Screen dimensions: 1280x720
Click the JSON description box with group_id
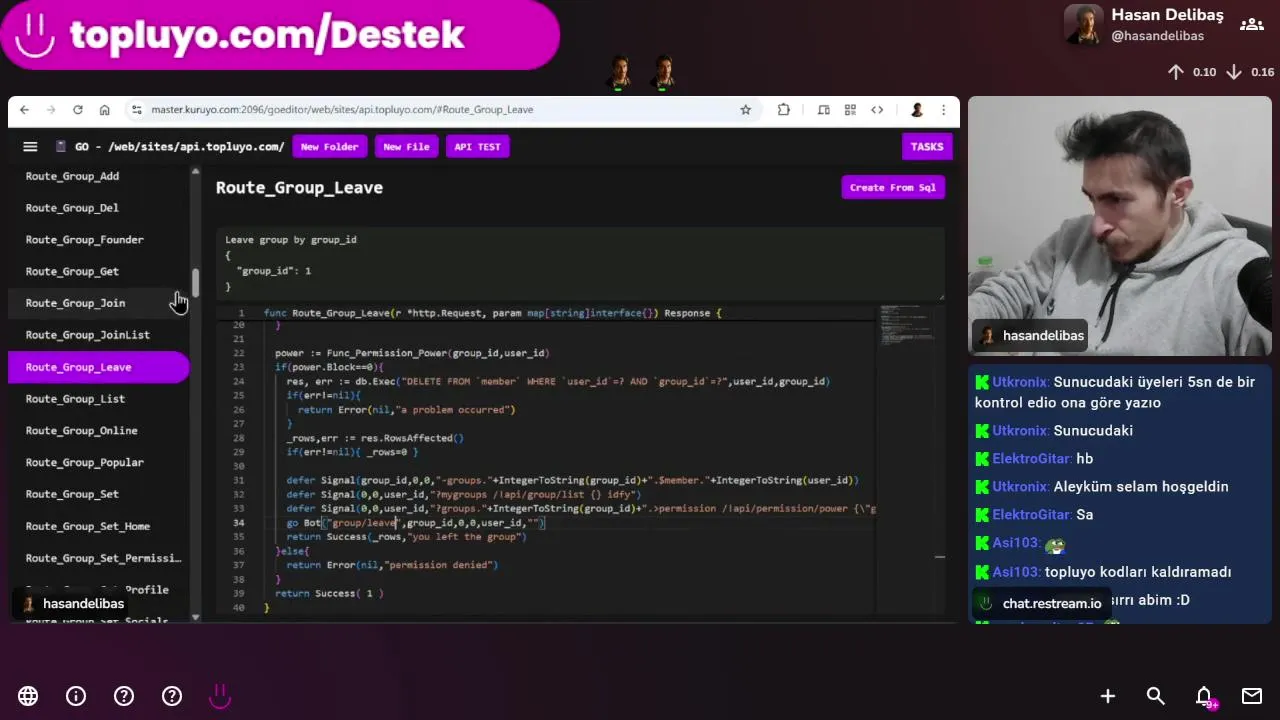580,263
